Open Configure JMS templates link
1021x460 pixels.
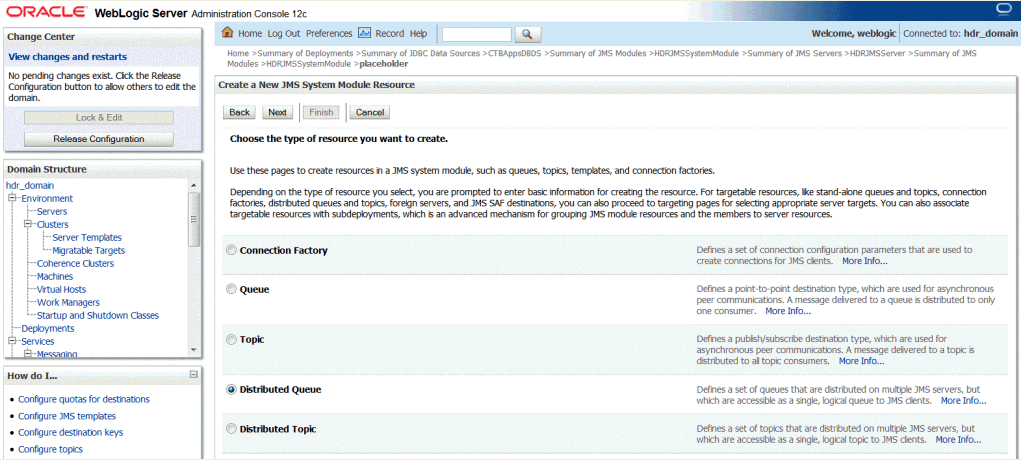[67, 416]
